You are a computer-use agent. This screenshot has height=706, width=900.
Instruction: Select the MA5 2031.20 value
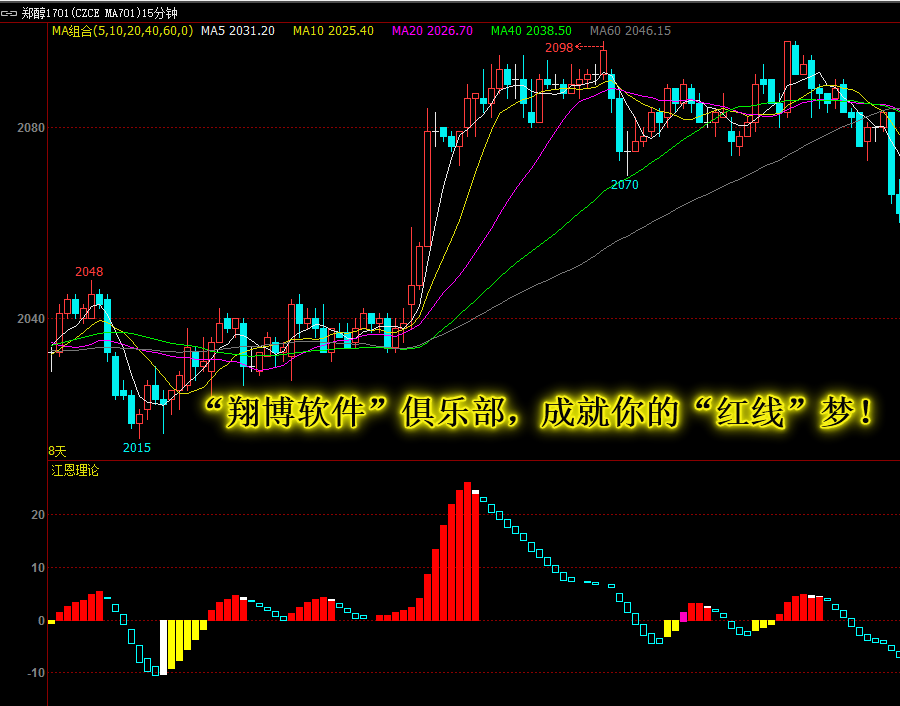pyautogui.click(x=238, y=31)
